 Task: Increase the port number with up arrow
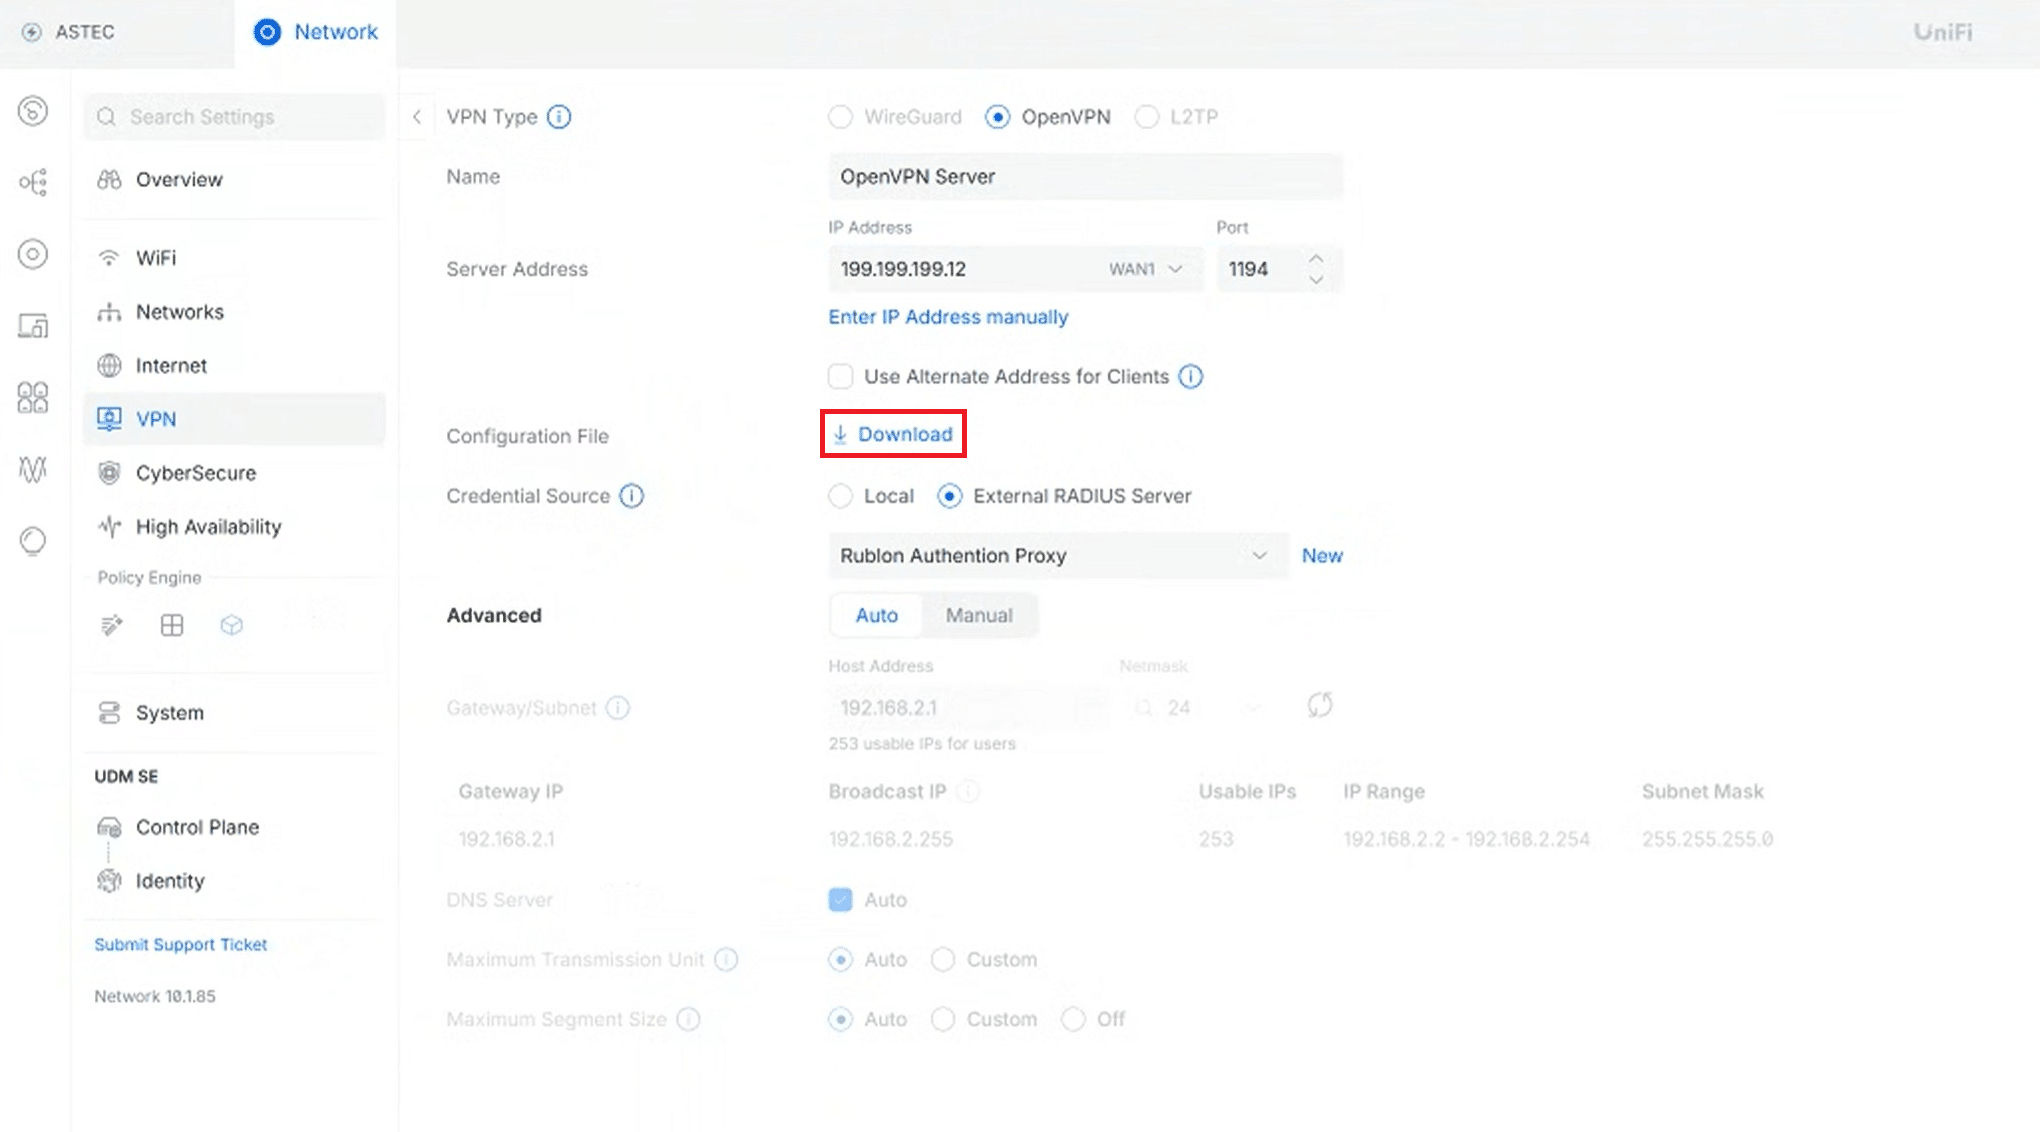pos(1316,258)
